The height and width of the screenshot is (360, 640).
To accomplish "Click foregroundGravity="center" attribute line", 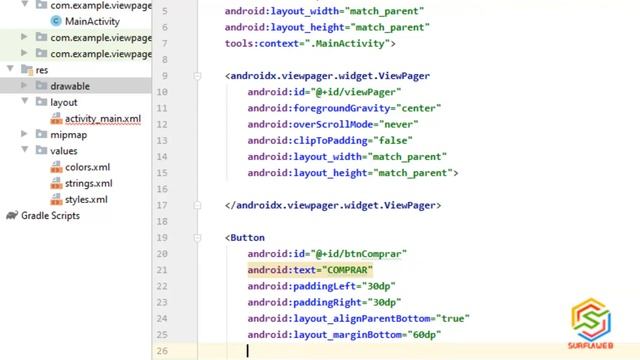I will (344, 108).
